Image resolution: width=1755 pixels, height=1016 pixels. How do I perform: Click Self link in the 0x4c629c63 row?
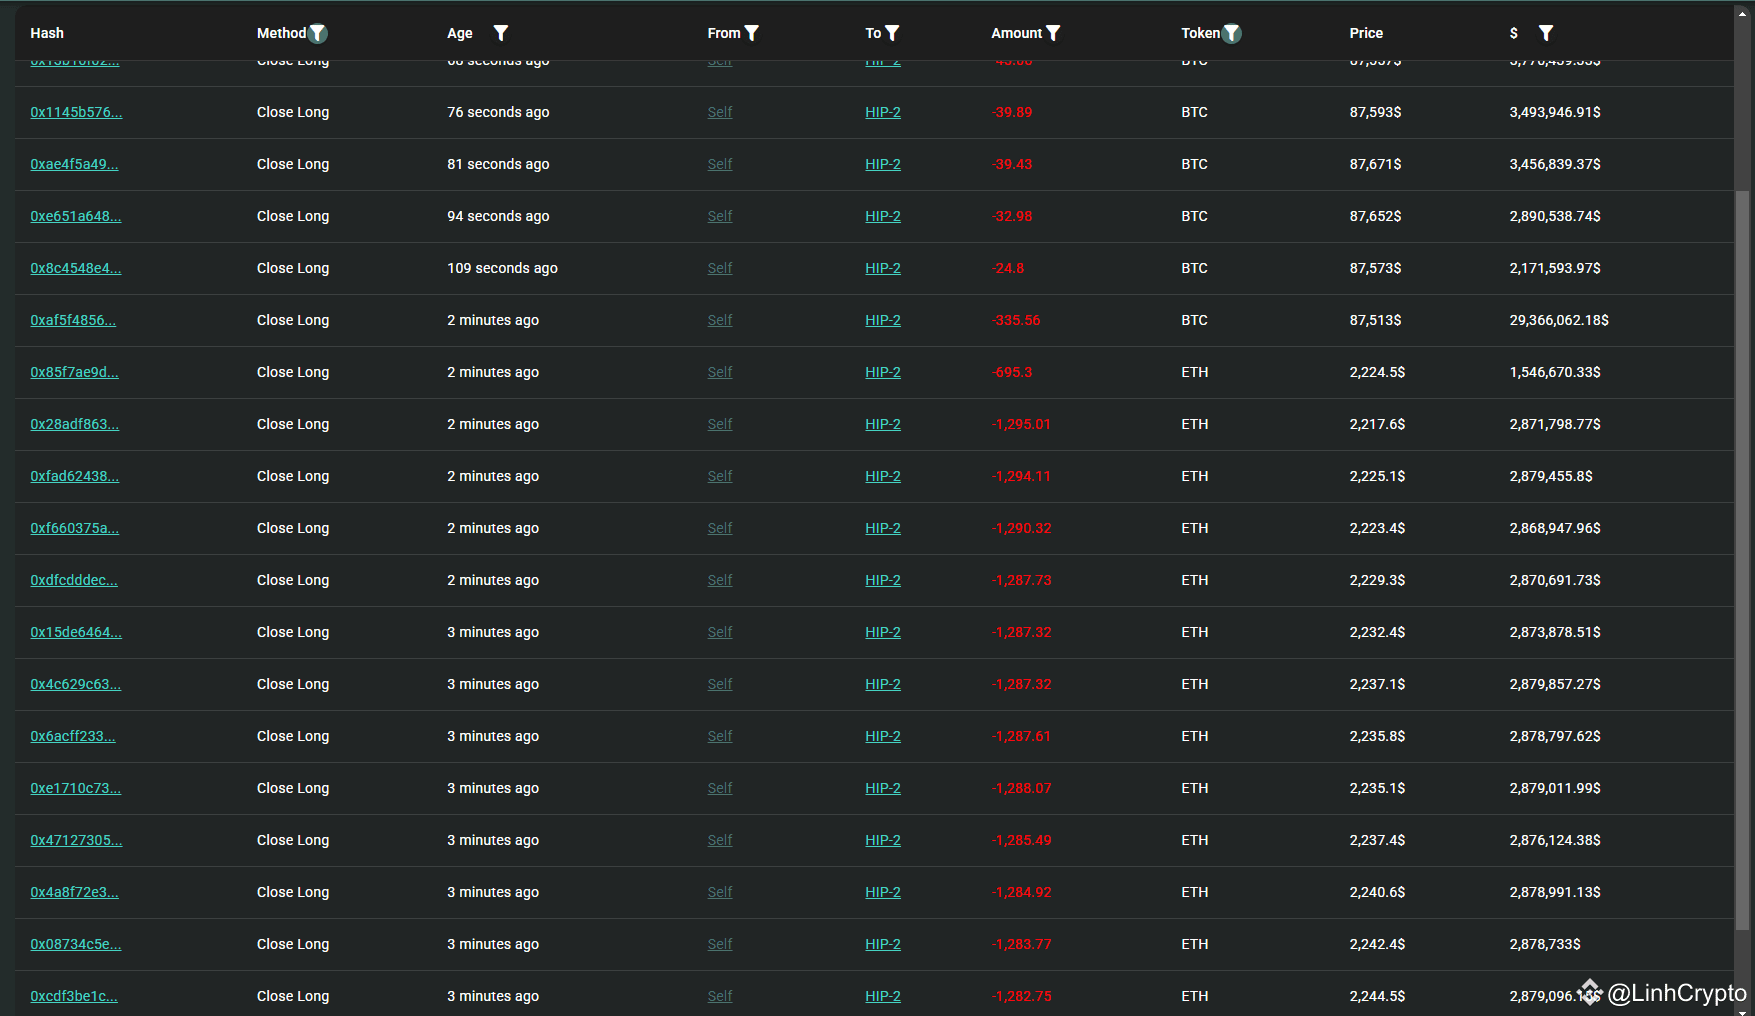tap(720, 684)
